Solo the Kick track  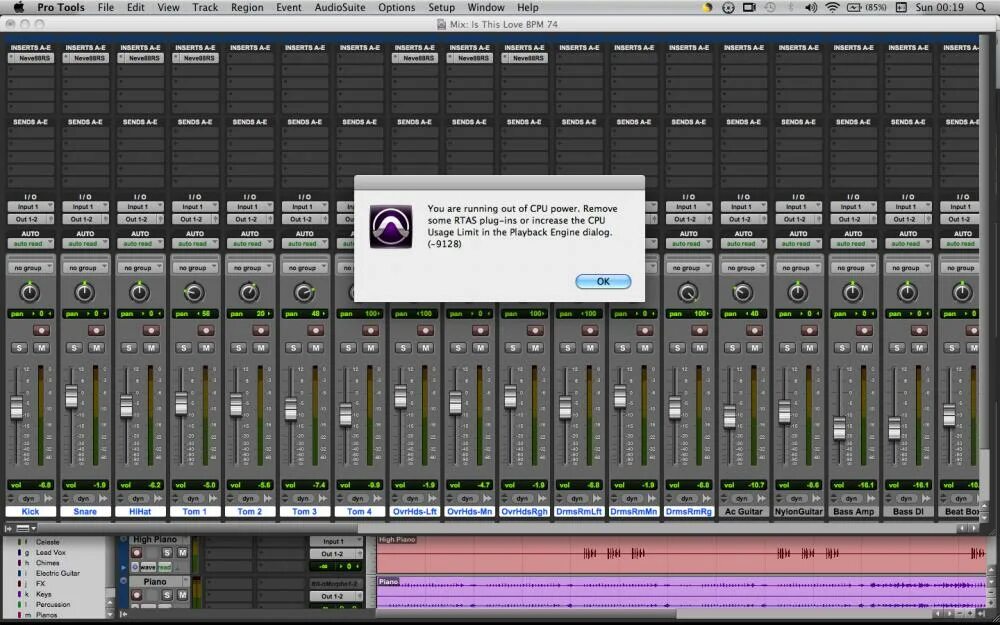[20, 348]
